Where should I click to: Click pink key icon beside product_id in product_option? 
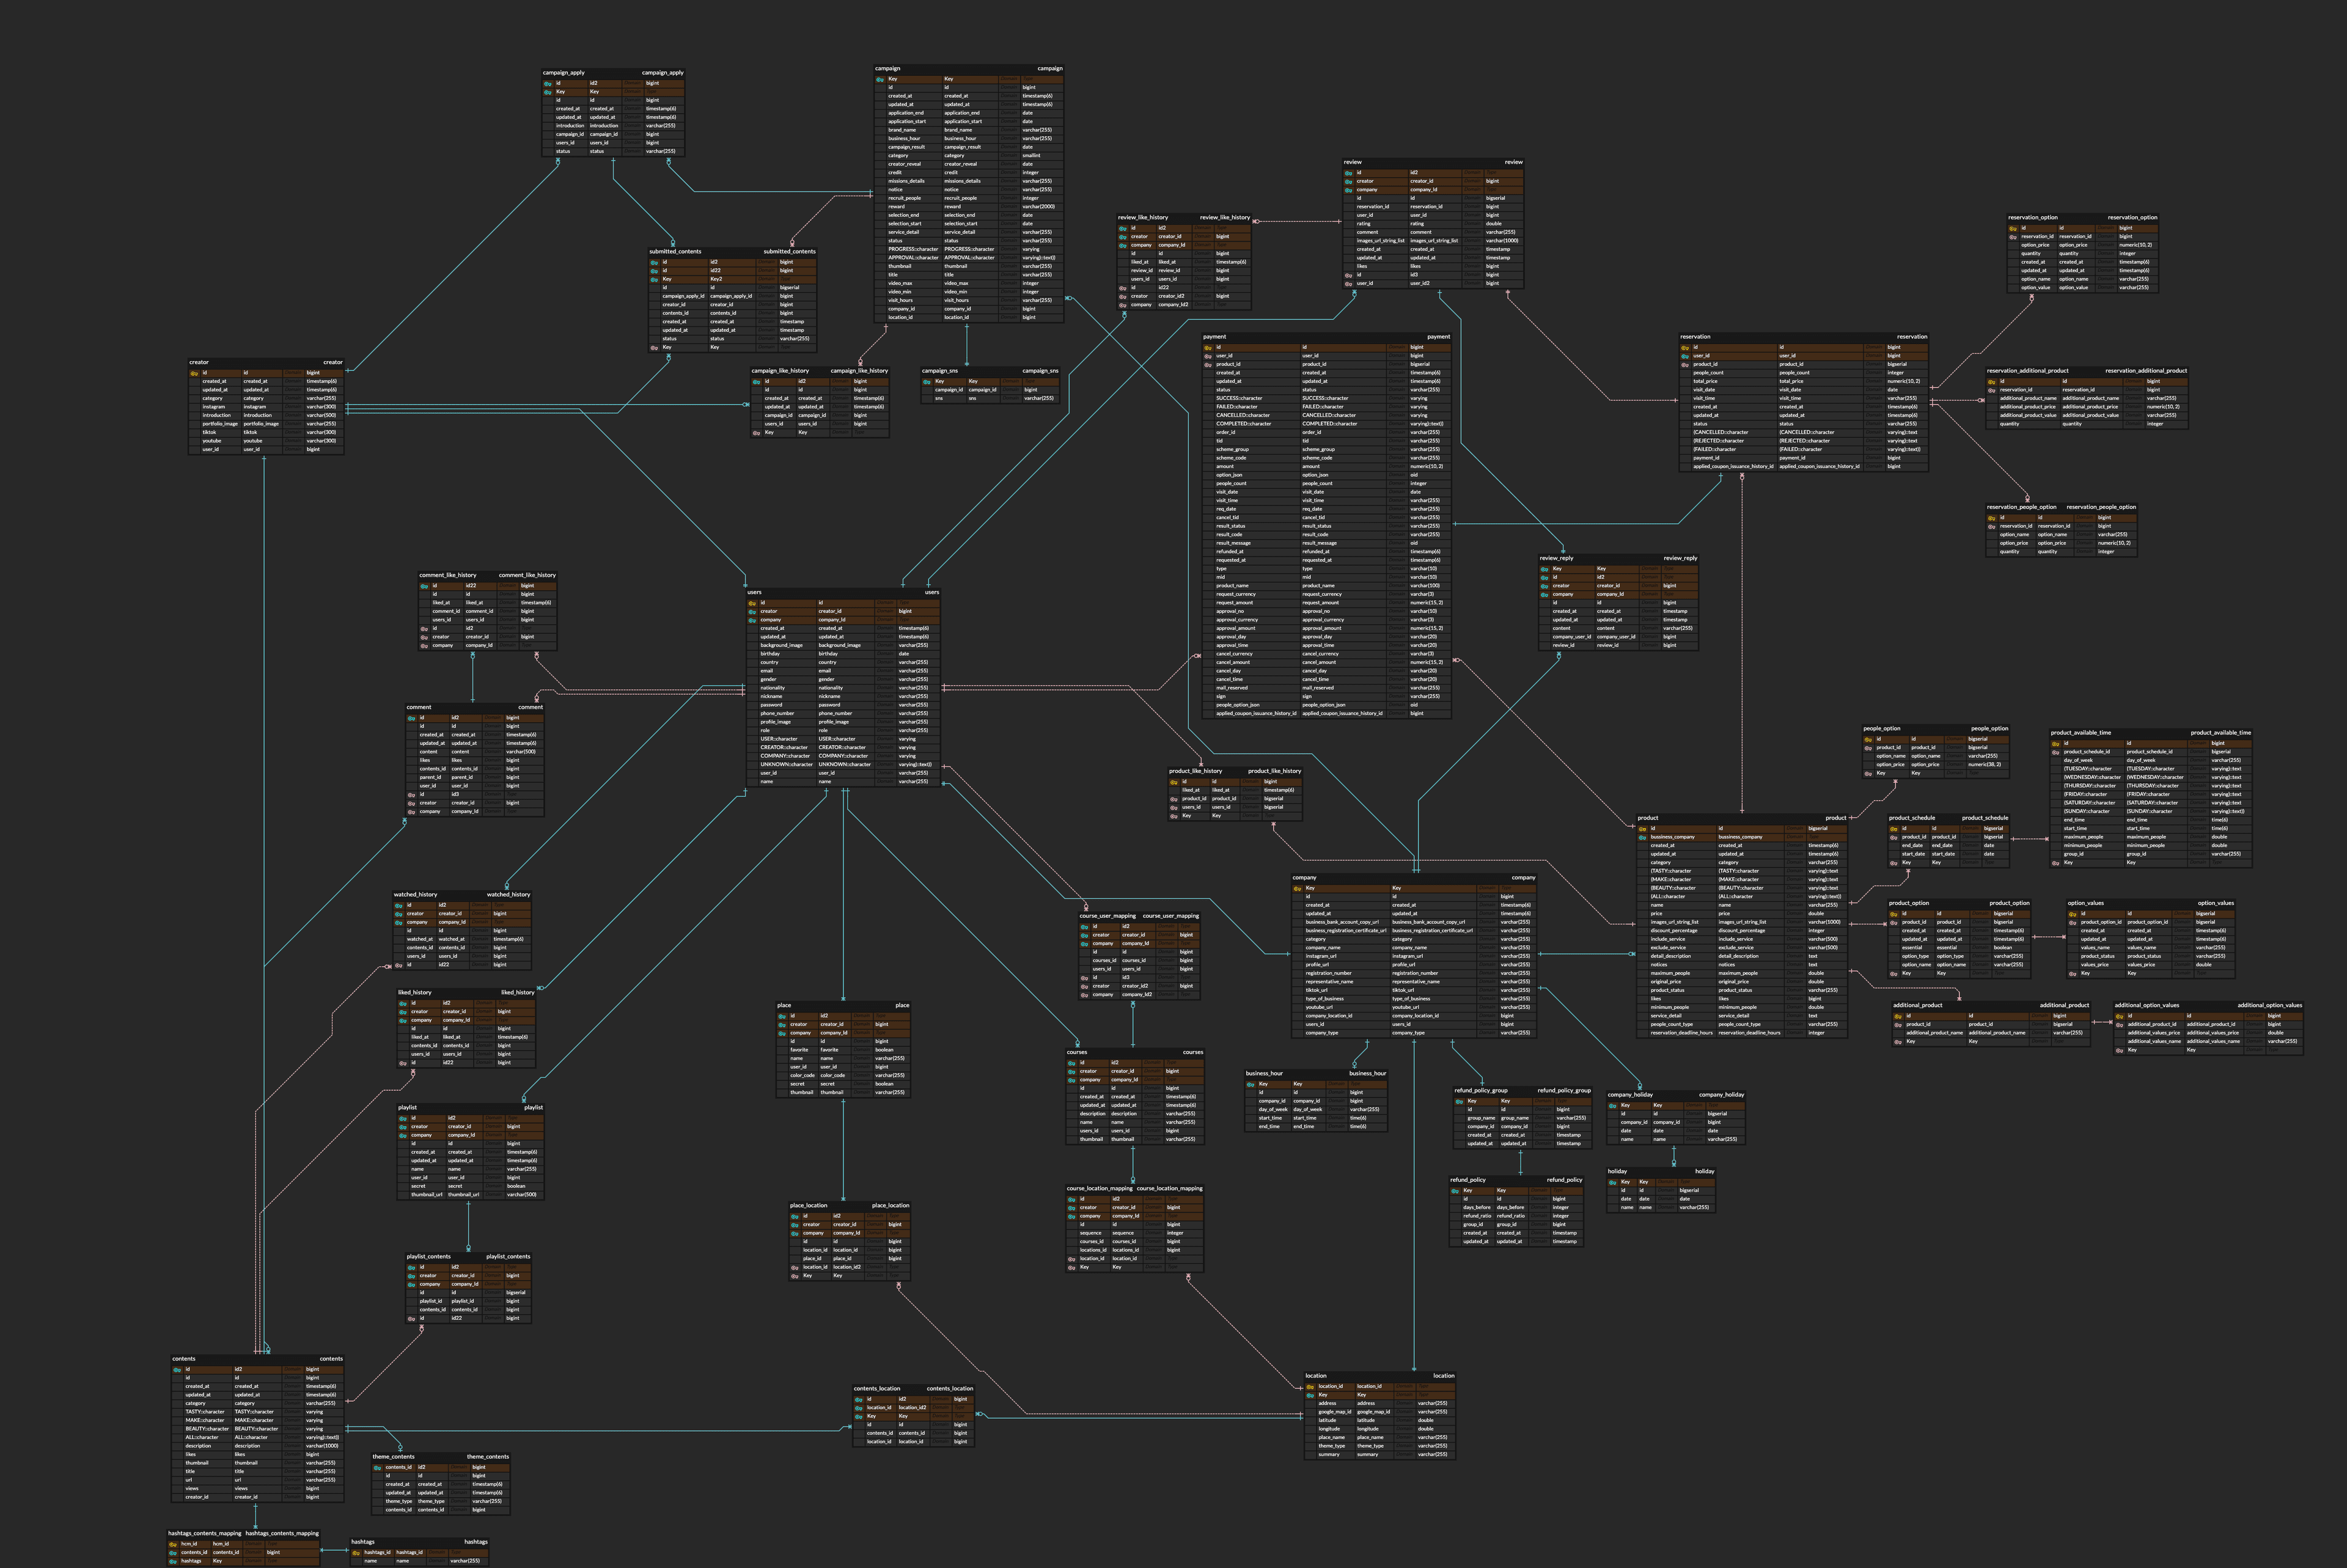[x=1893, y=922]
